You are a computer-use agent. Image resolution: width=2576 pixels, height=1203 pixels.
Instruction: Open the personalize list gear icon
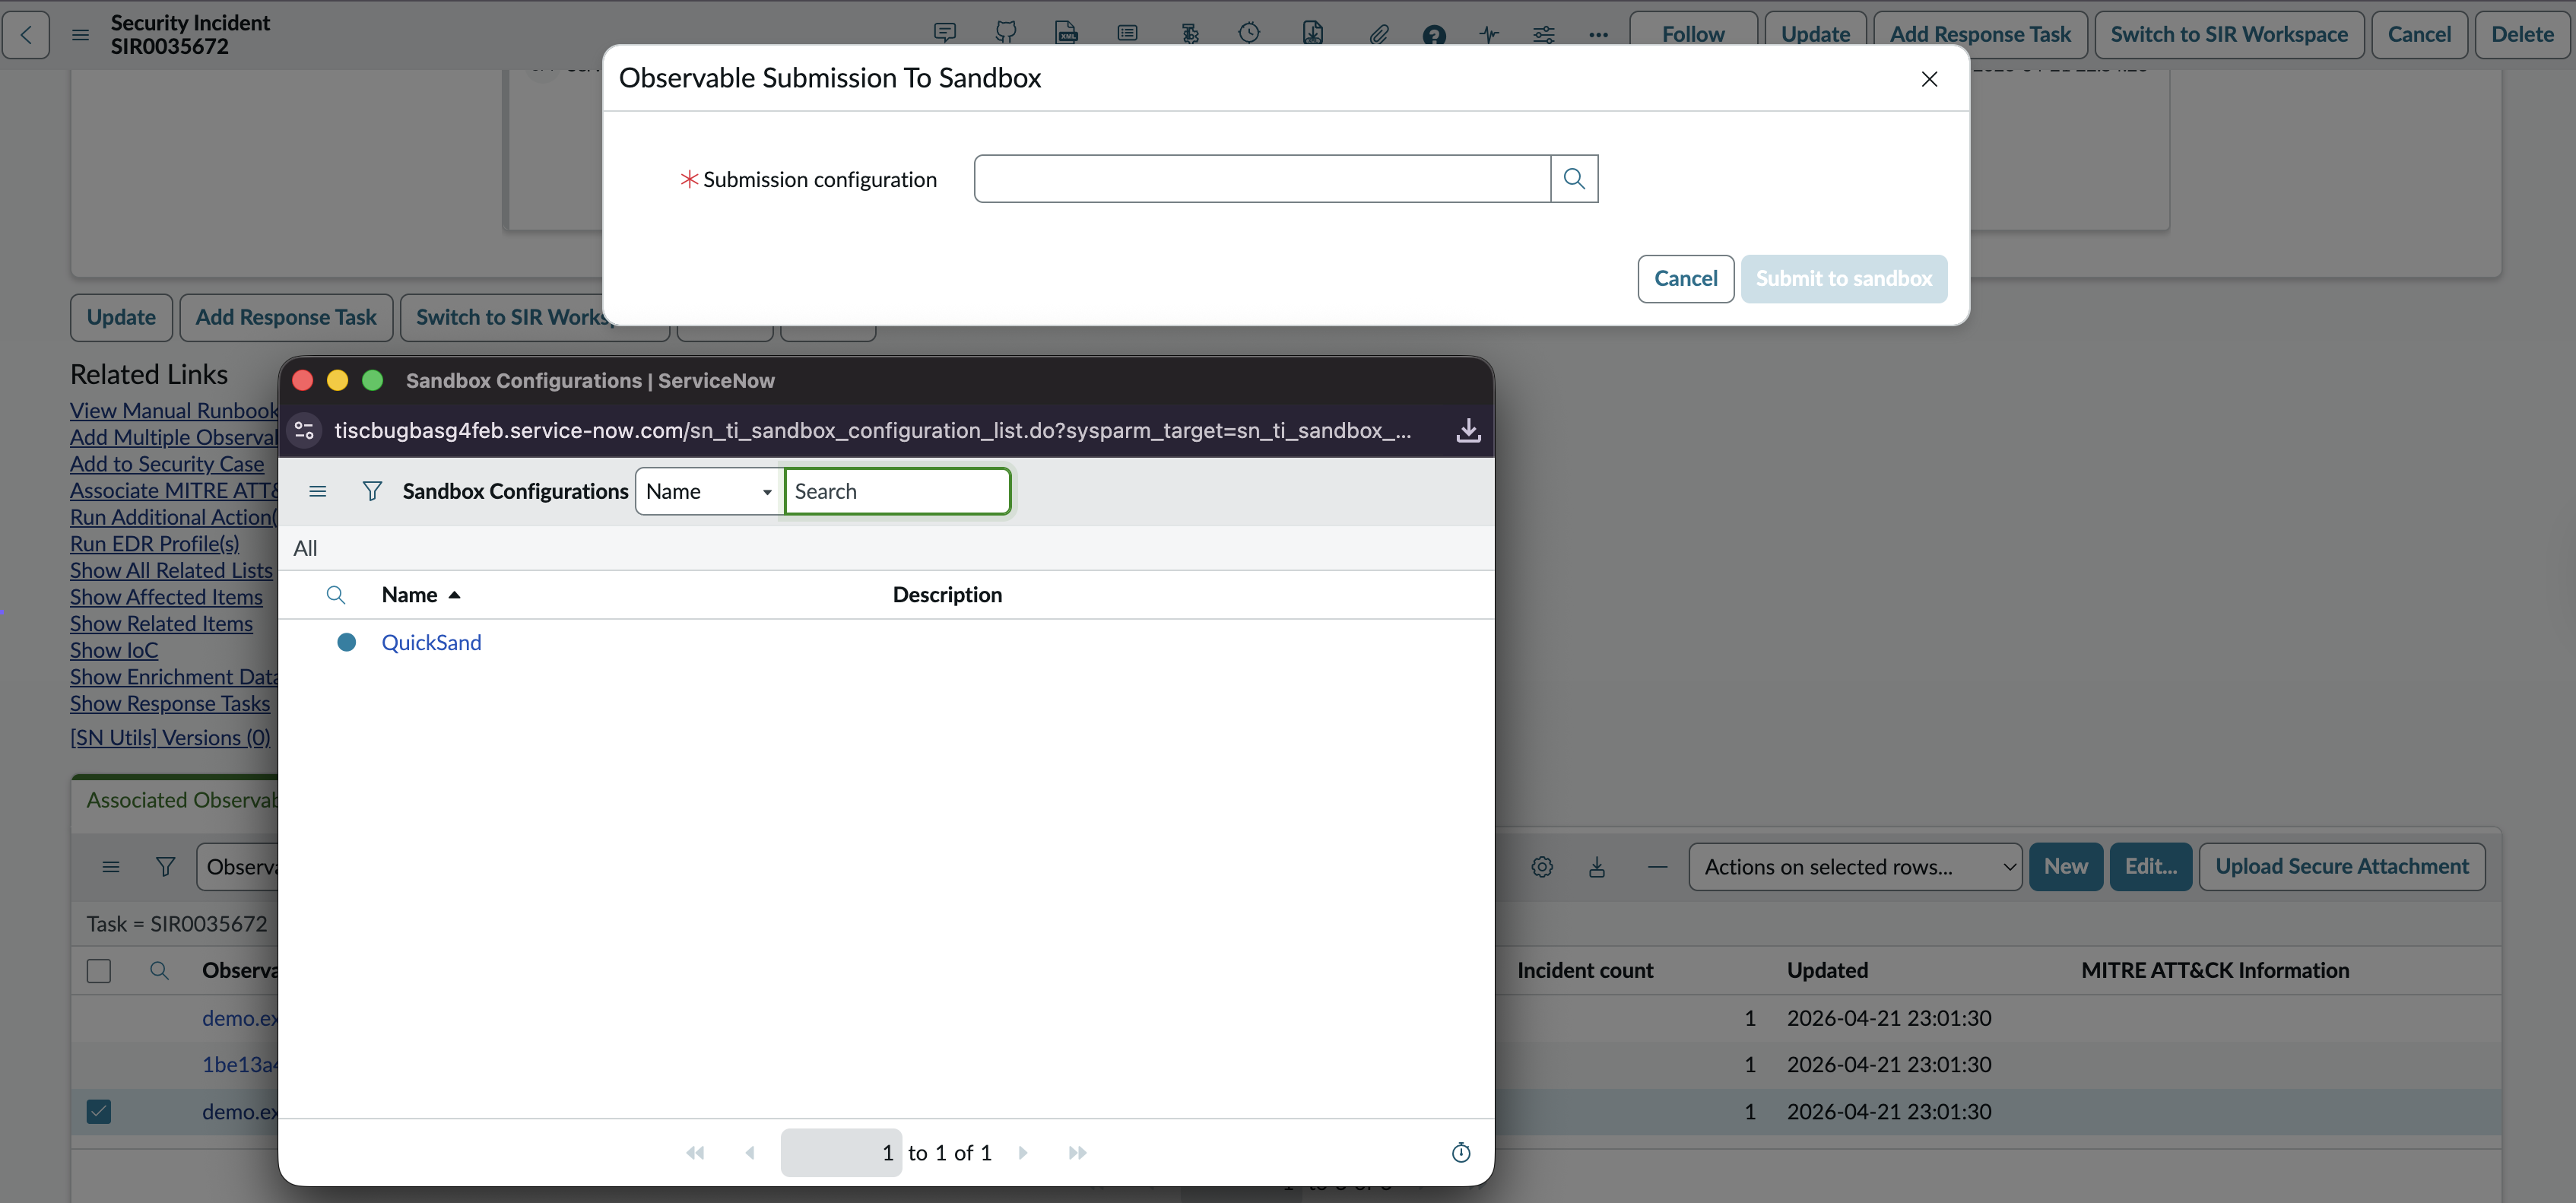[1542, 867]
